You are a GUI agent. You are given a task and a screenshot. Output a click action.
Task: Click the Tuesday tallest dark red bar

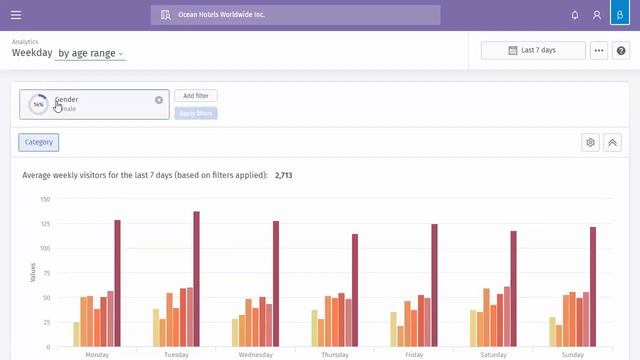[197, 279]
